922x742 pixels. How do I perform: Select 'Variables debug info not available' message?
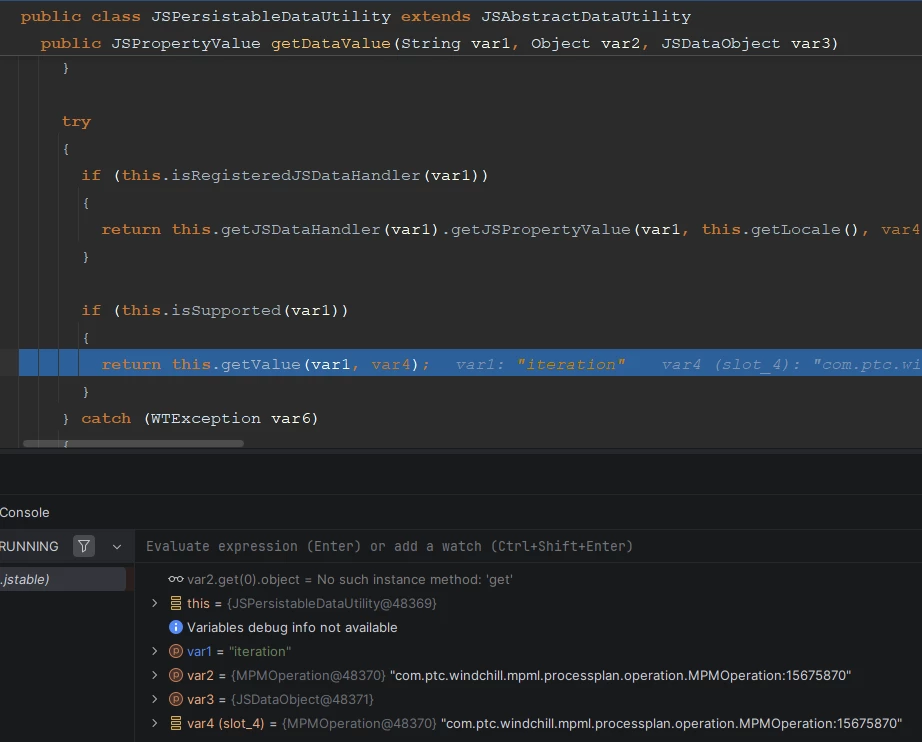coord(292,627)
